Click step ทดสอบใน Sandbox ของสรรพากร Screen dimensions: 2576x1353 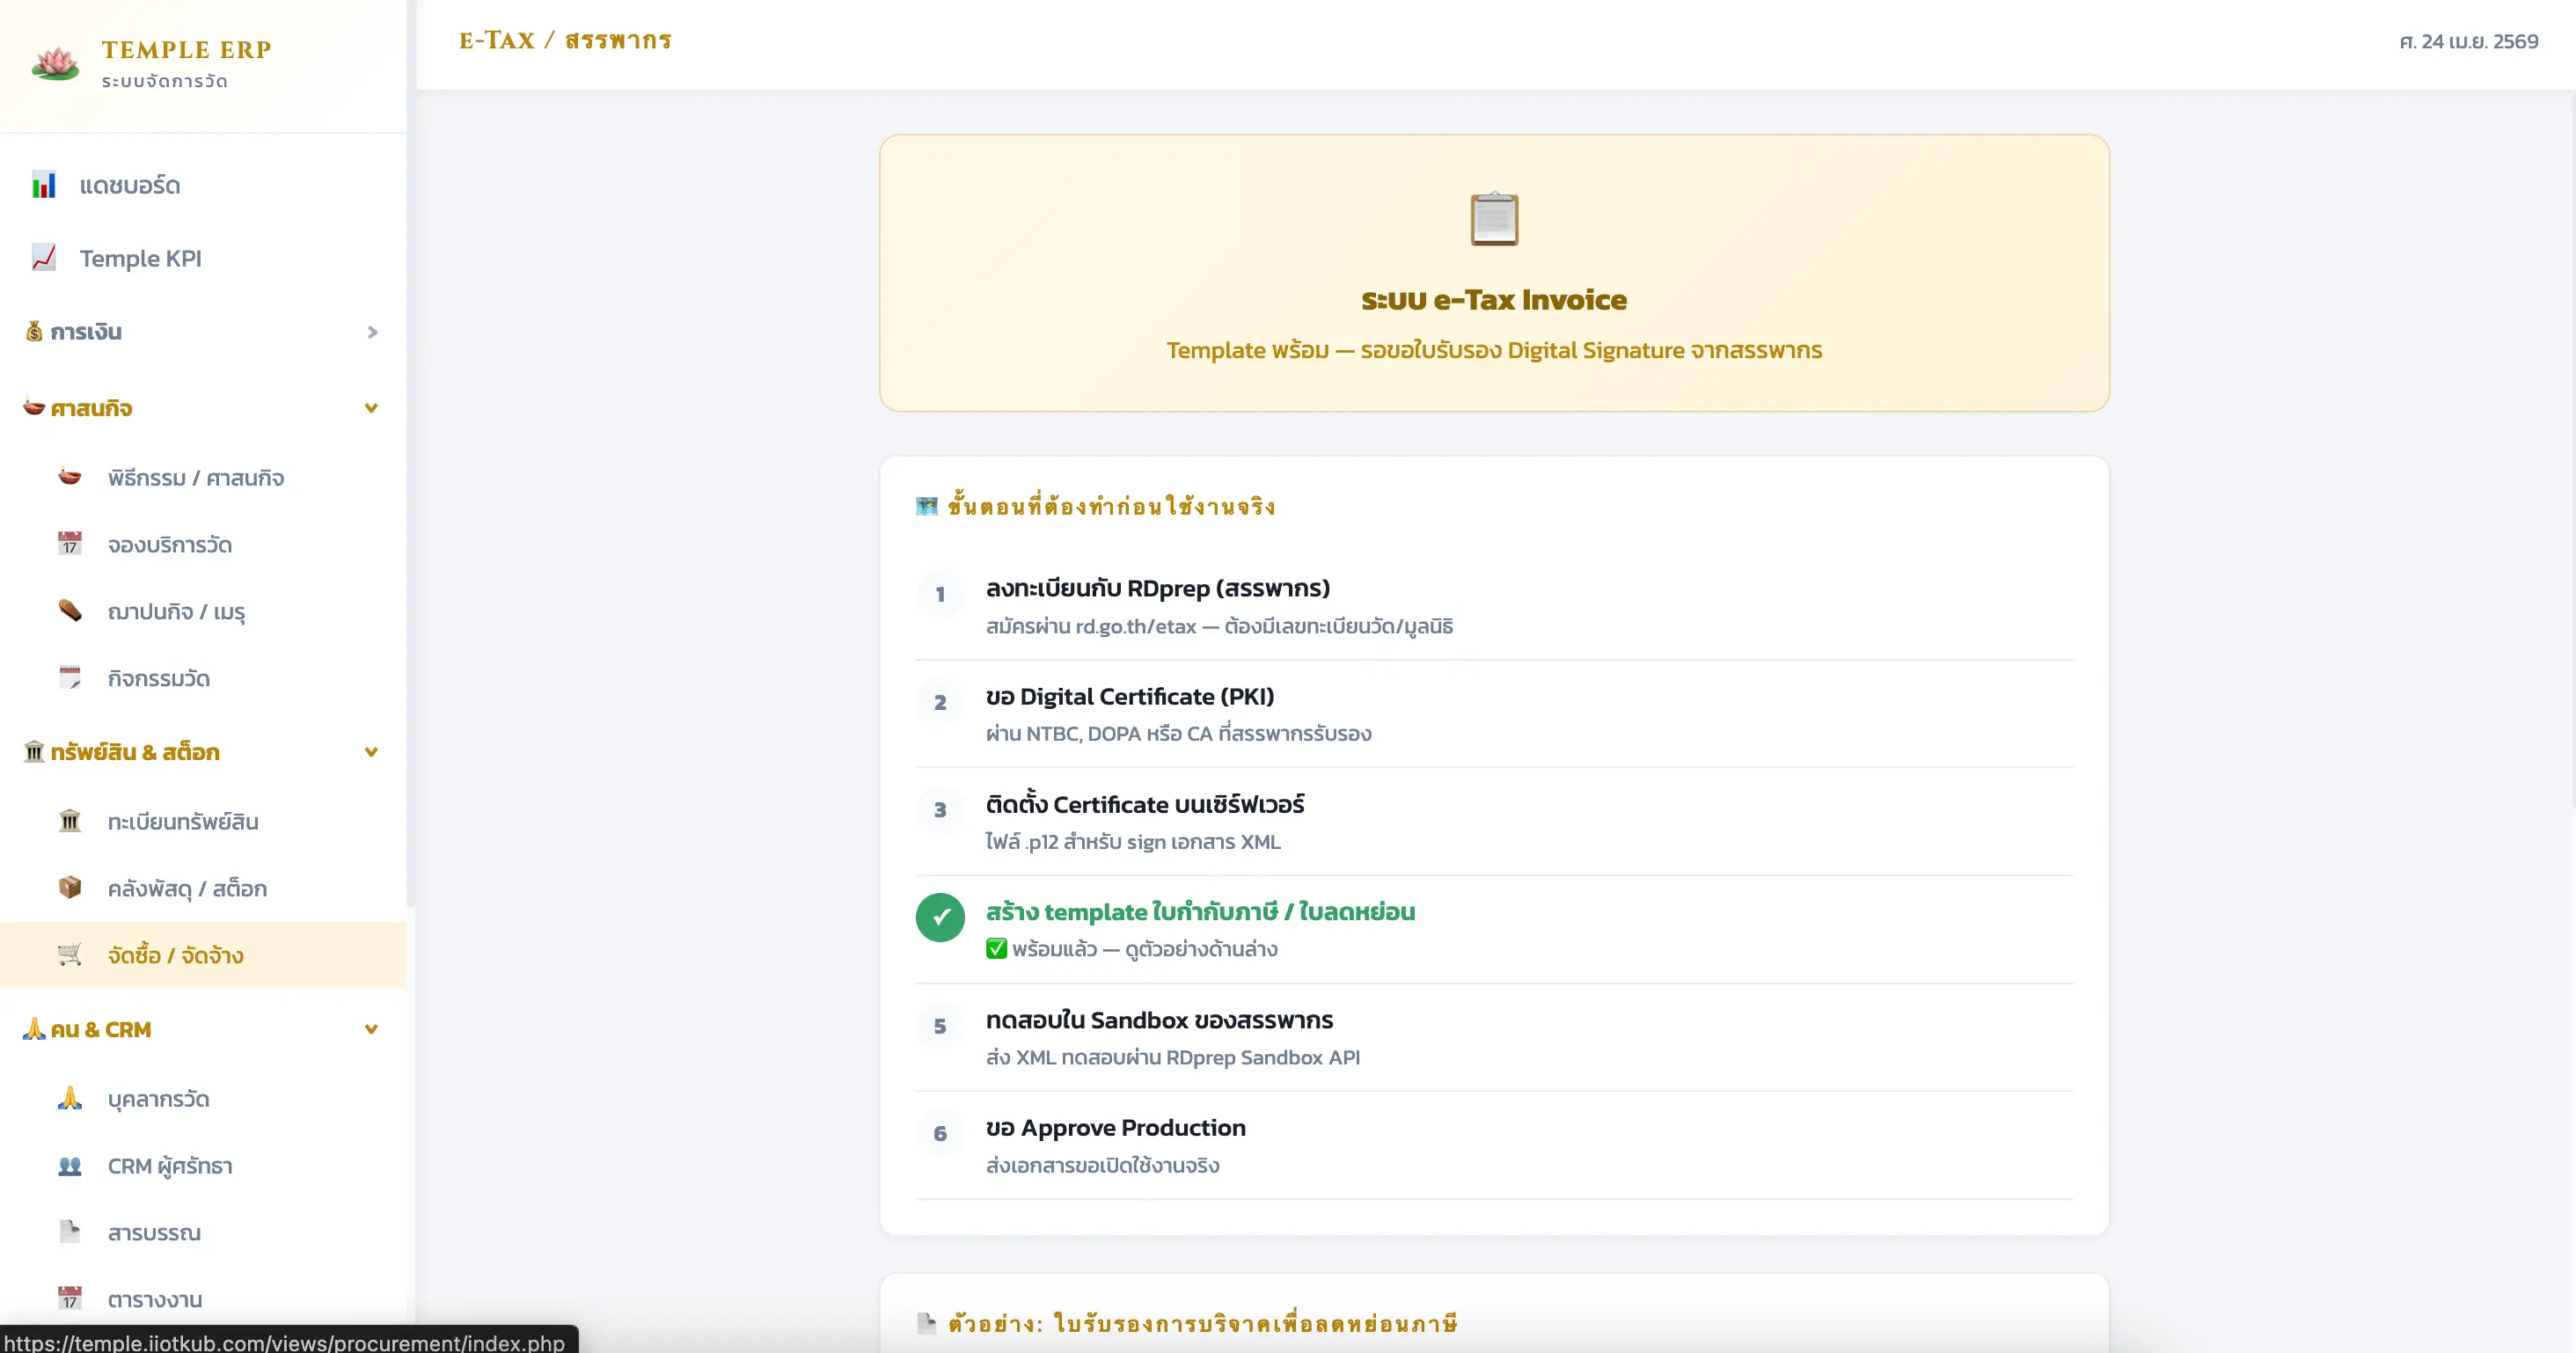click(1159, 1020)
